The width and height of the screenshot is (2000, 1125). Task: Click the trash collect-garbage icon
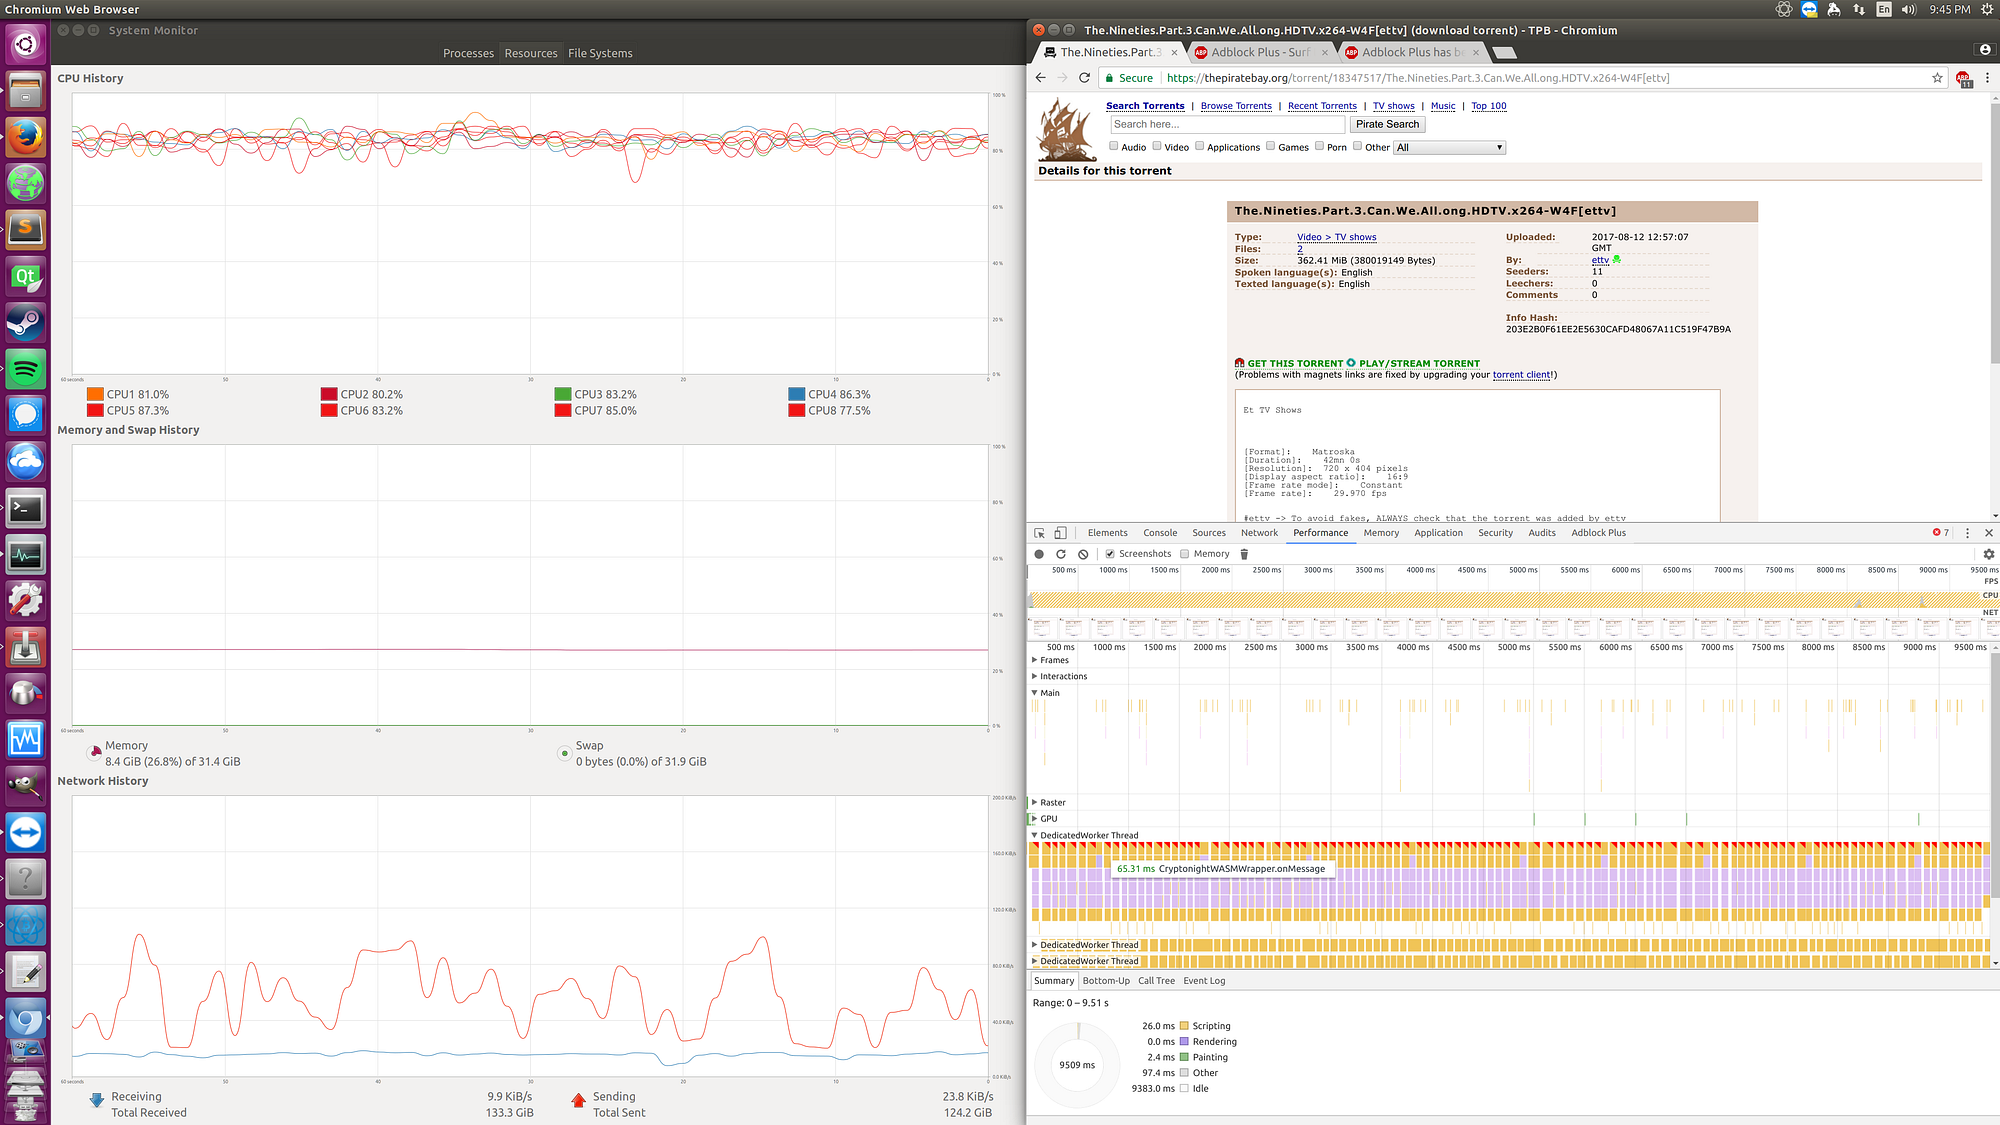coord(1244,554)
